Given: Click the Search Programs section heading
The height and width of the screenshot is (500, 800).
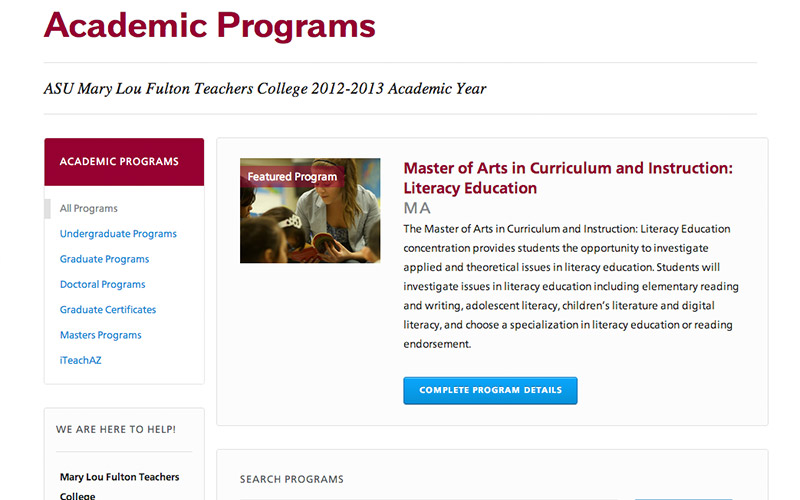Looking at the screenshot, I should click(x=291, y=479).
